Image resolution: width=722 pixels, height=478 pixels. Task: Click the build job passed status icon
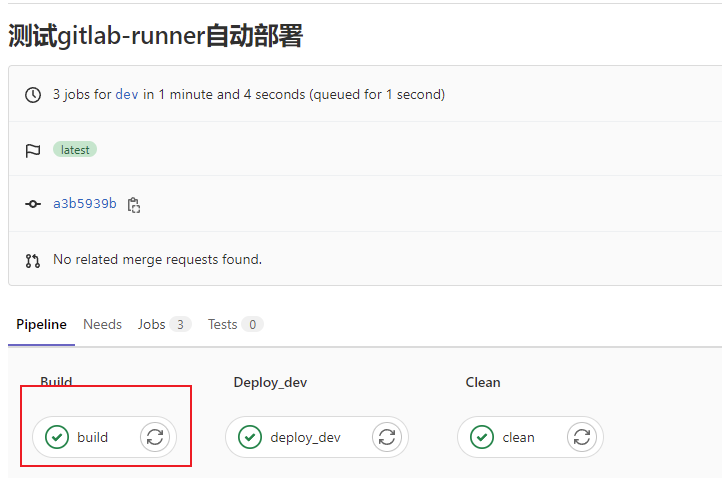click(57, 437)
